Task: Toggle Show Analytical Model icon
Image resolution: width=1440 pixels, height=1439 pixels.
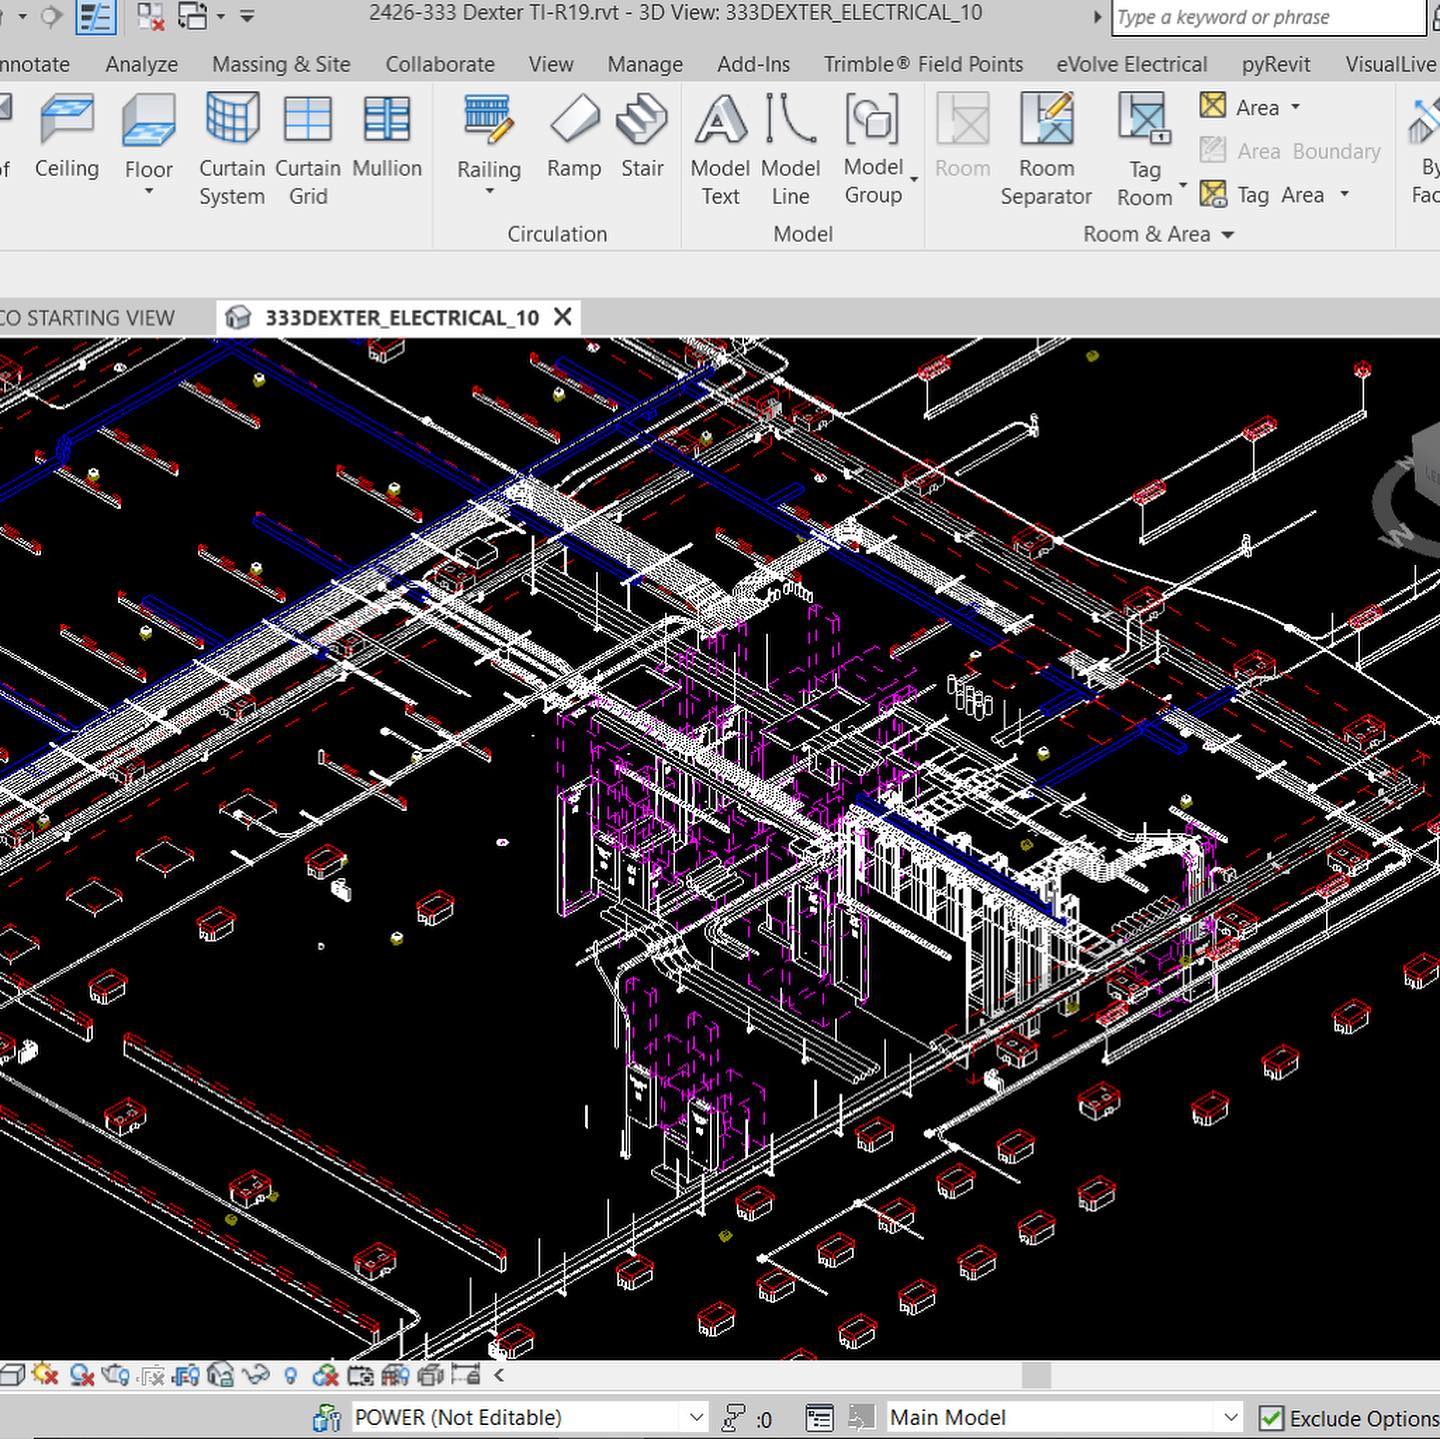Action: click(x=395, y=1375)
